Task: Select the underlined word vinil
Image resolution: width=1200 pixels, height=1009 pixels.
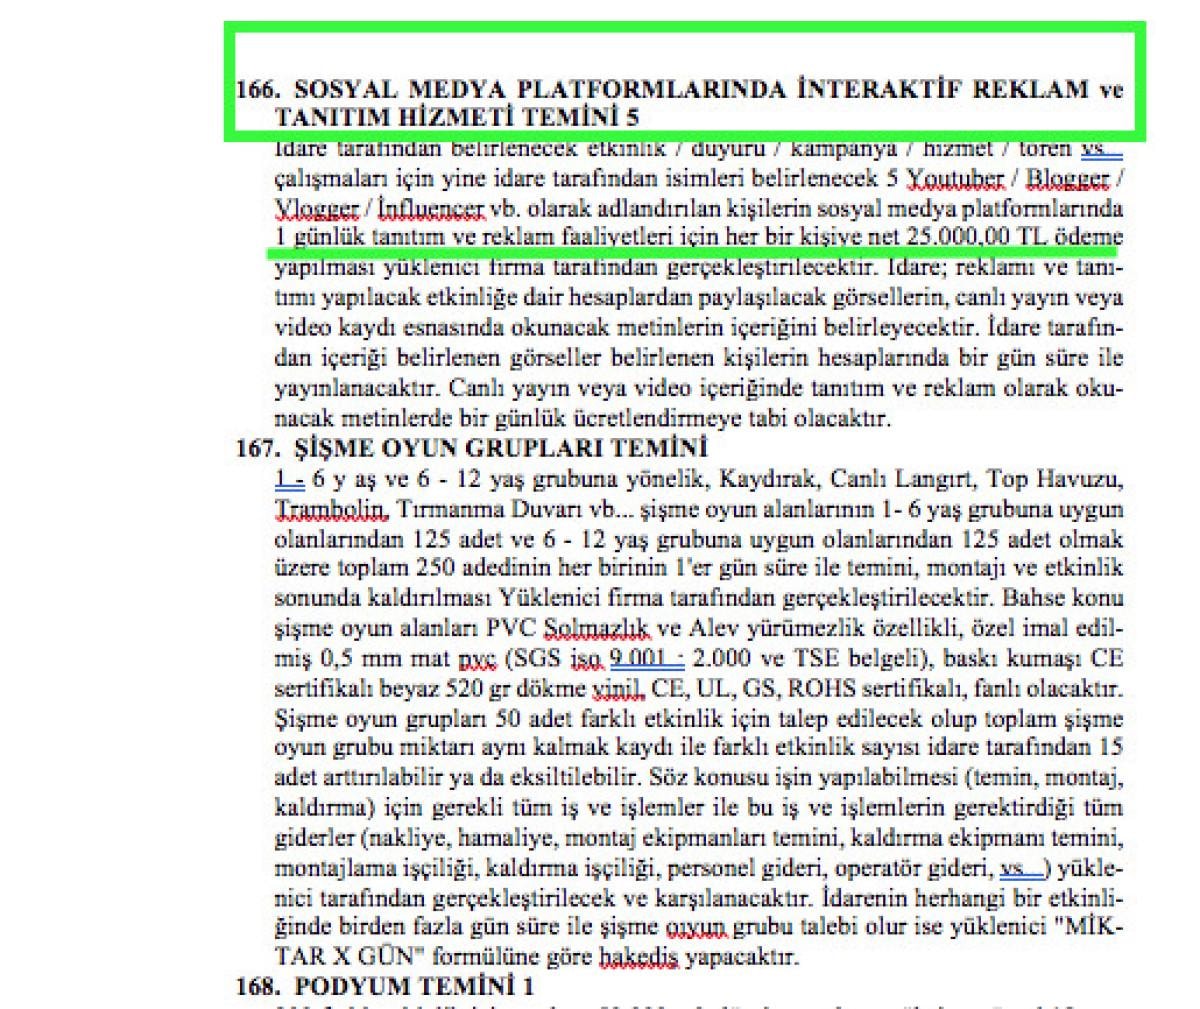Action: click(x=615, y=689)
